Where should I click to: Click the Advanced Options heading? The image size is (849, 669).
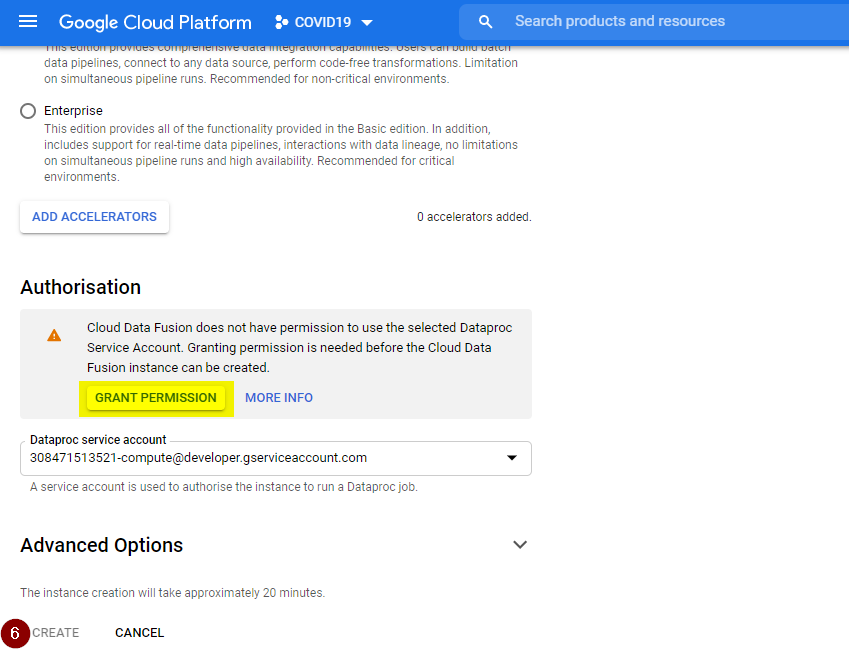[102, 545]
